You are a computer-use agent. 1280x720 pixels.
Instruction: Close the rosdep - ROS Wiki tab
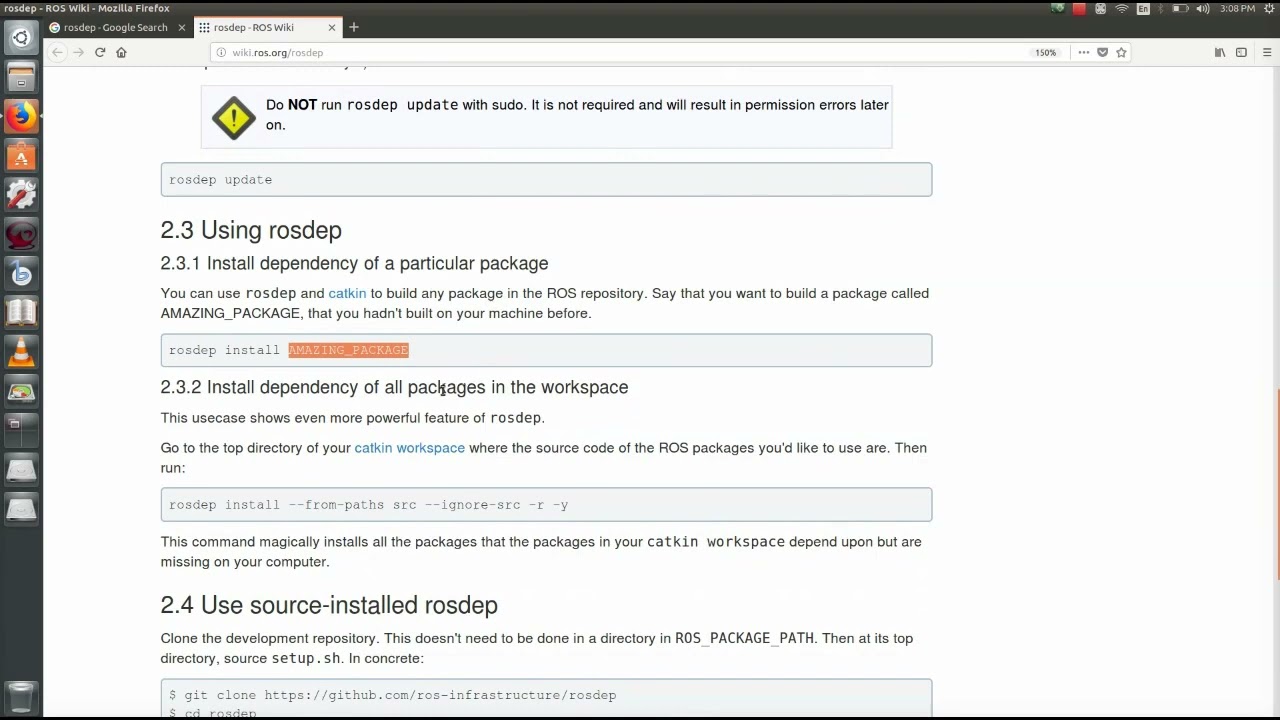tap(332, 28)
